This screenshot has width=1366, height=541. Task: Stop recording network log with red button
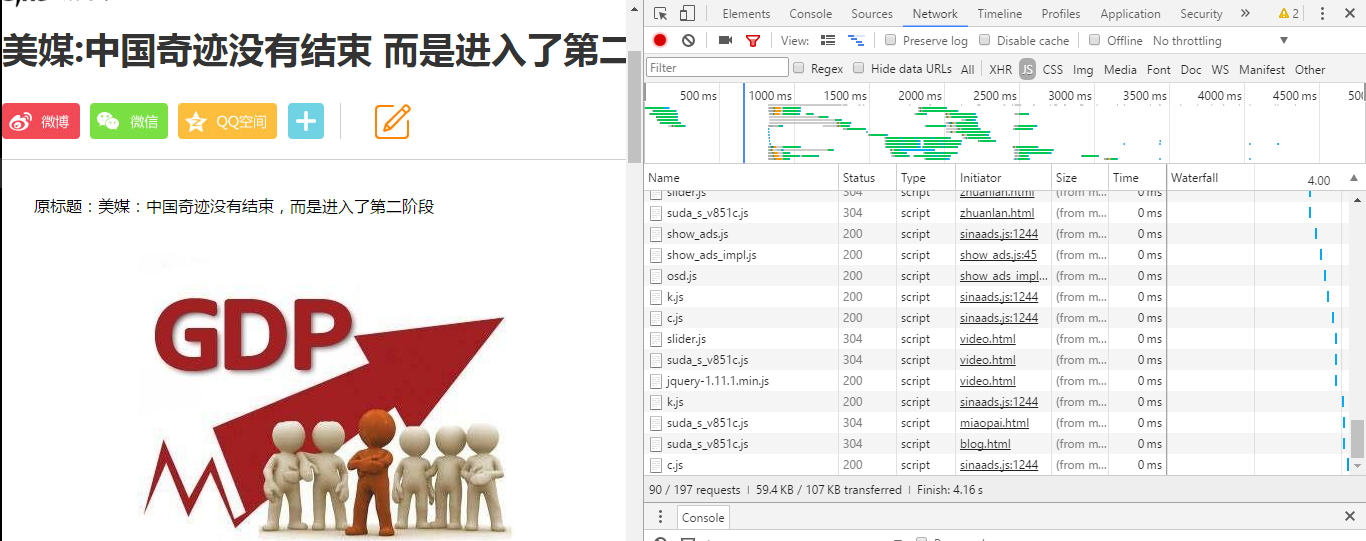[x=660, y=41]
